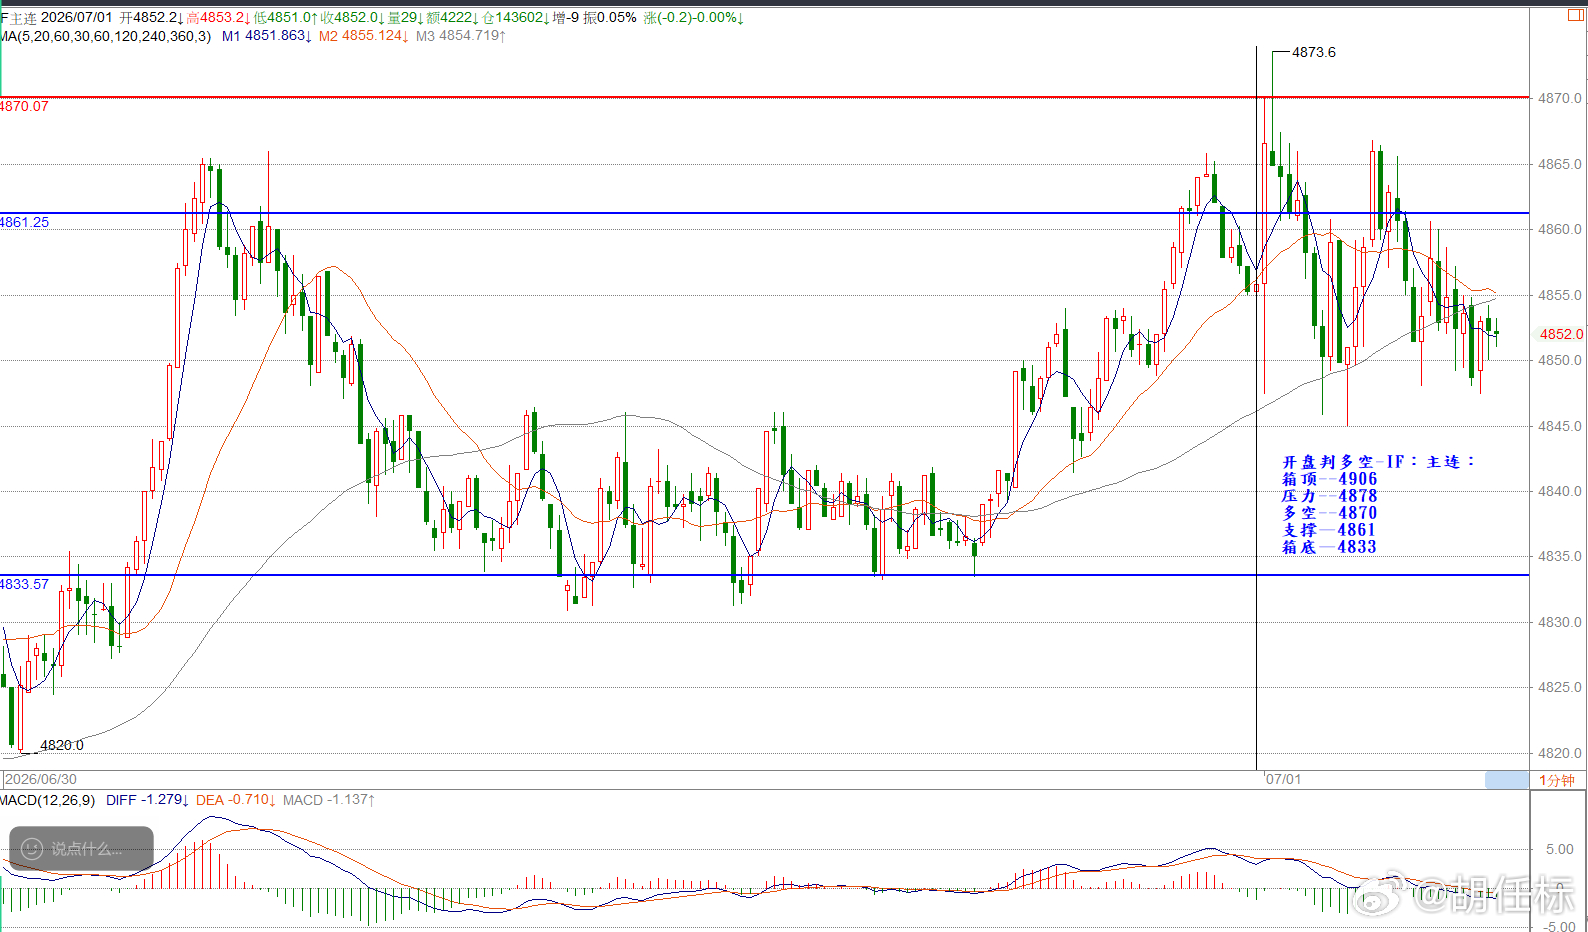Click the 支撑—4861 annotation line
The image size is (1588, 932).
pos(1330,530)
